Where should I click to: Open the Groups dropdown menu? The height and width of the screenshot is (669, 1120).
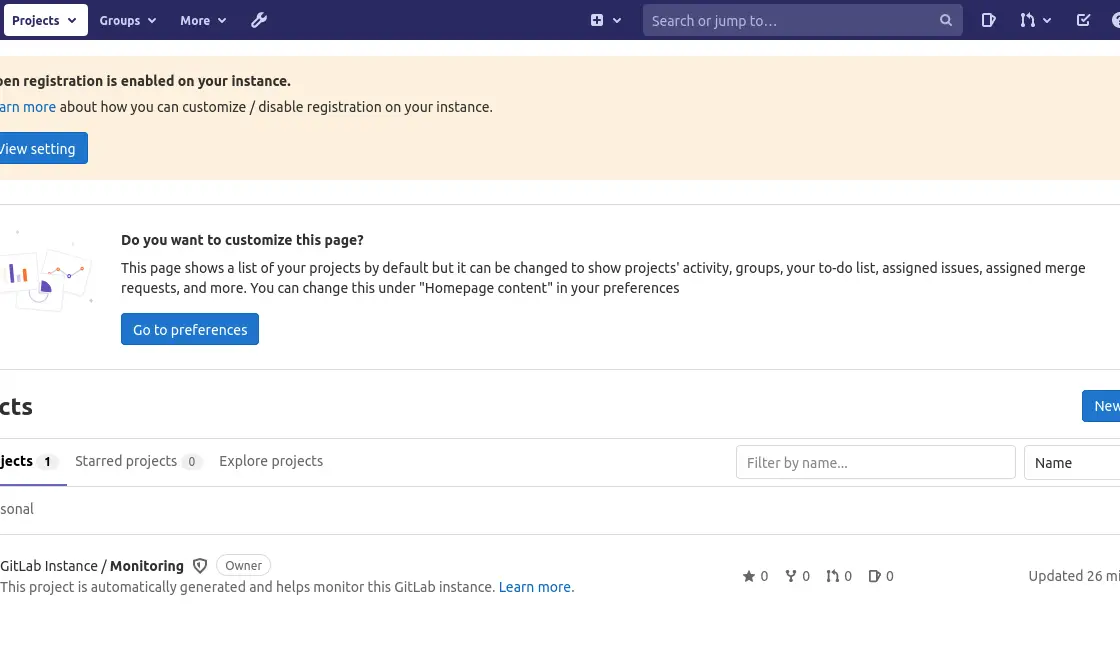click(128, 20)
